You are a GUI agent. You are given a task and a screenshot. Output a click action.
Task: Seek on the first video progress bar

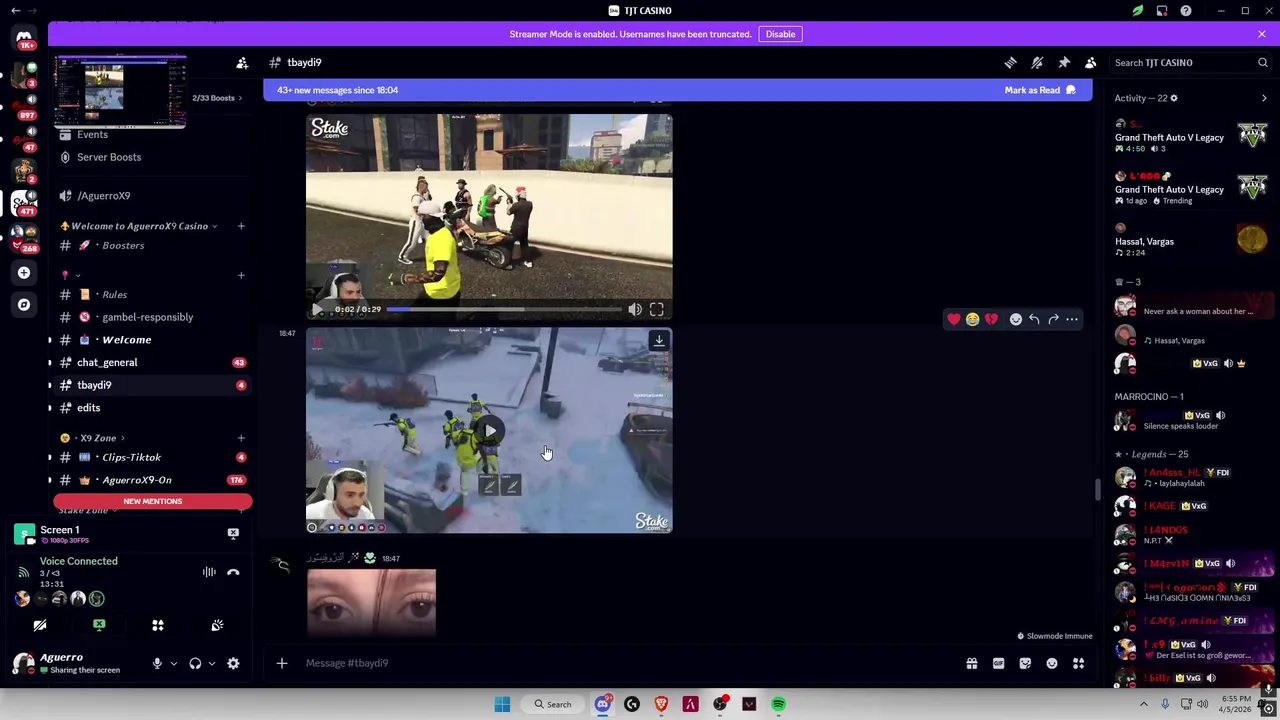point(503,310)
